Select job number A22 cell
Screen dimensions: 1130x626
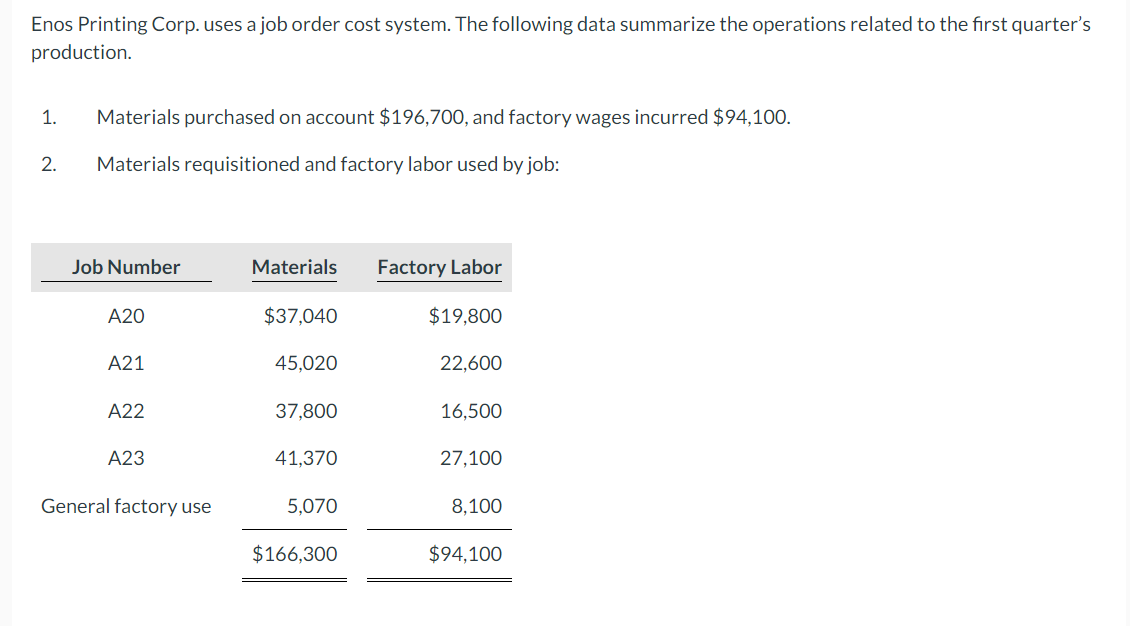click(x=126, y=411)
